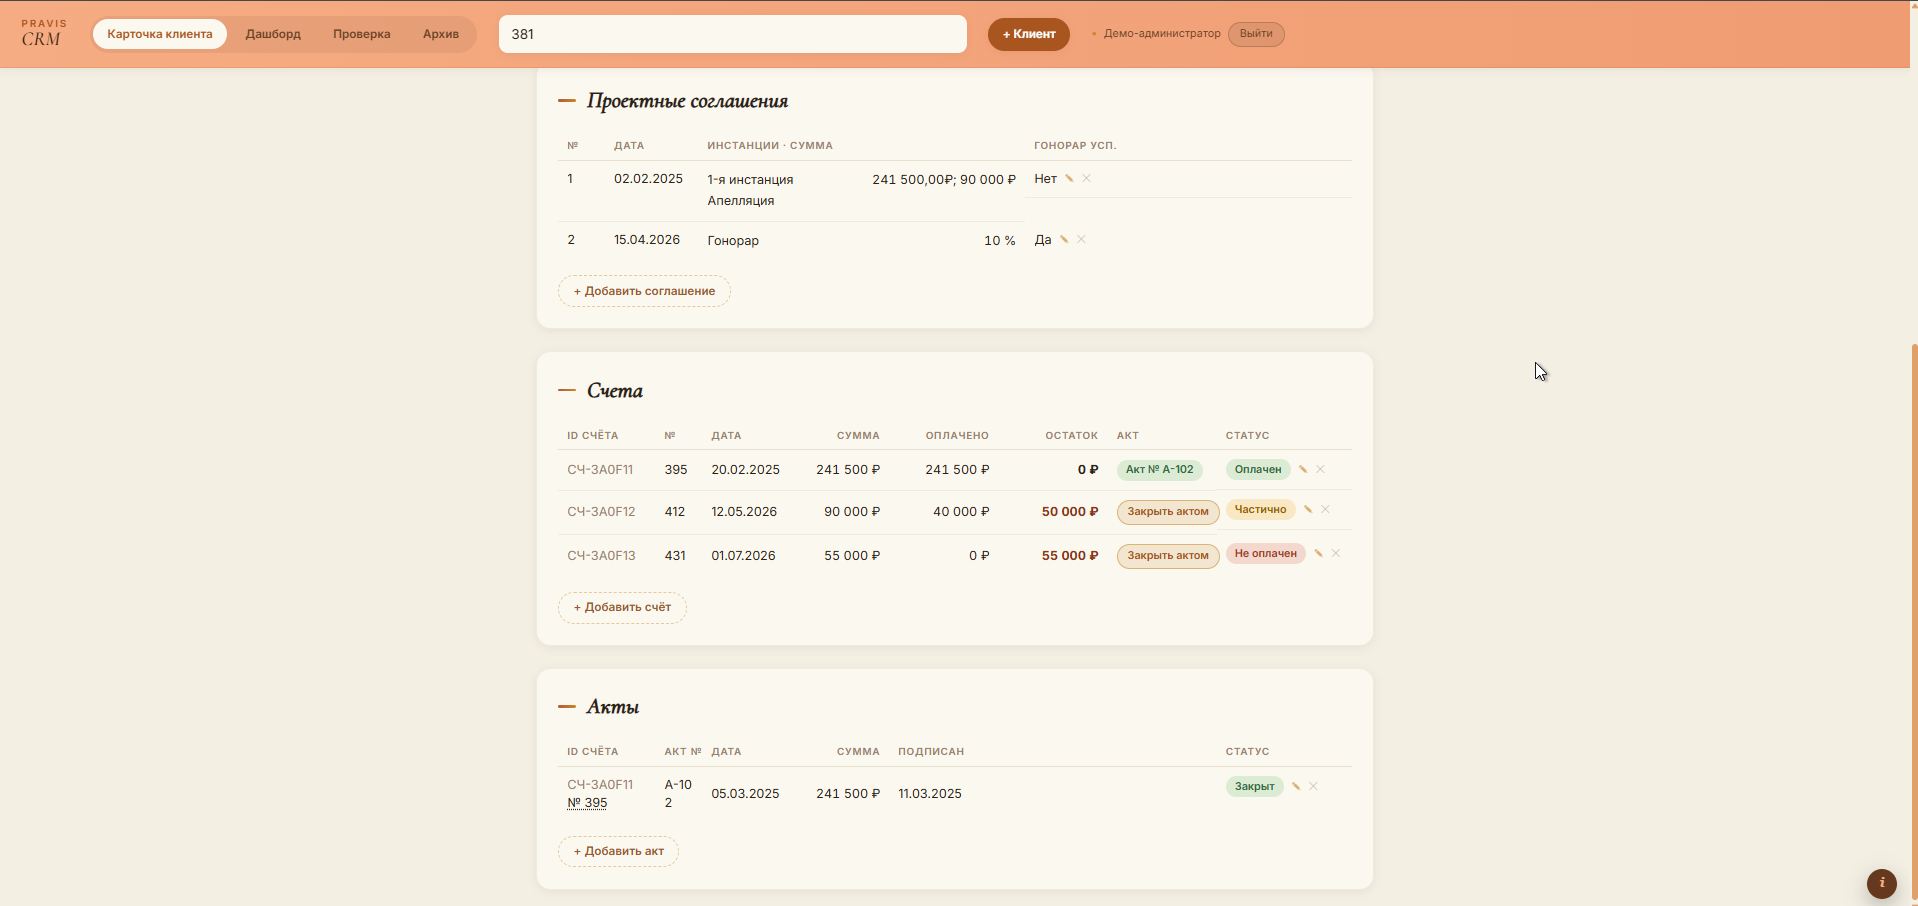The image size is (1918, 906).
Task: Edit agreement dated 15.04.2026
Action: (1064, 240)
